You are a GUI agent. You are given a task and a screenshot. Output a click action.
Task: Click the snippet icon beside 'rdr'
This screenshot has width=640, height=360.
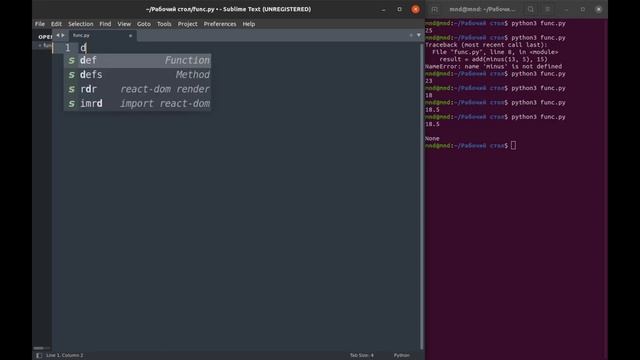[71, 89]
